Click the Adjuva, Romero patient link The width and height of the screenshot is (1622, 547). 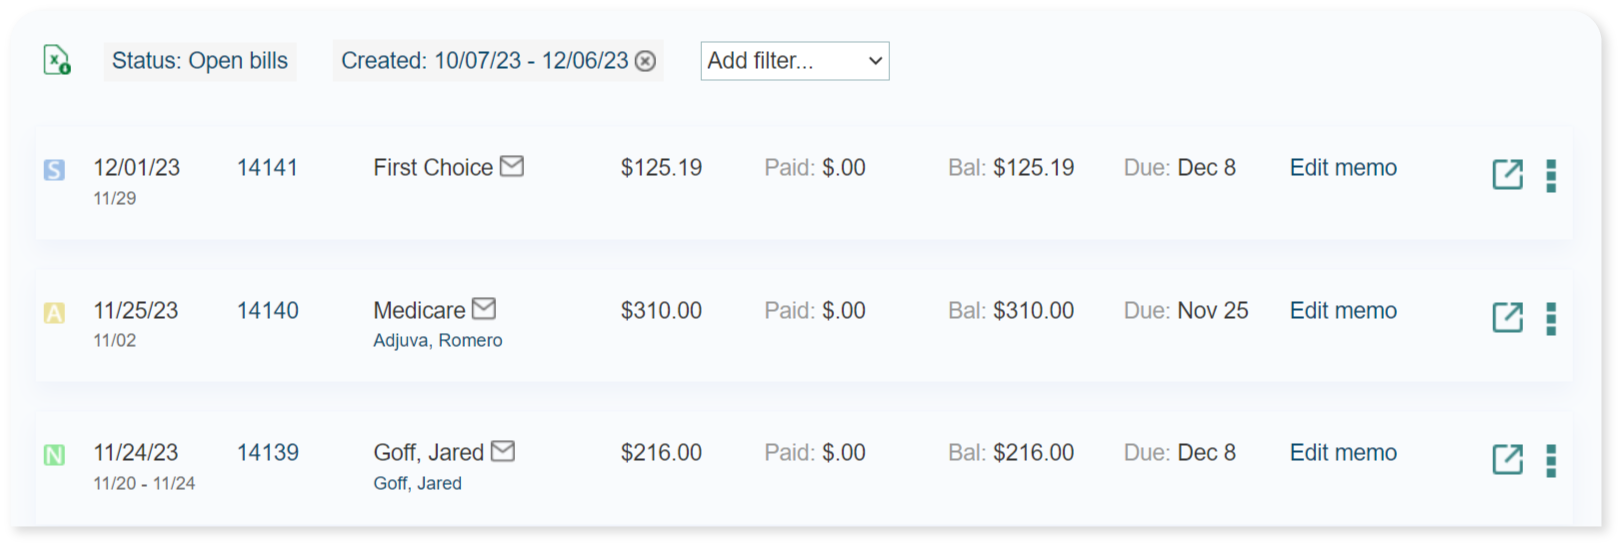[x=438, y=341]
